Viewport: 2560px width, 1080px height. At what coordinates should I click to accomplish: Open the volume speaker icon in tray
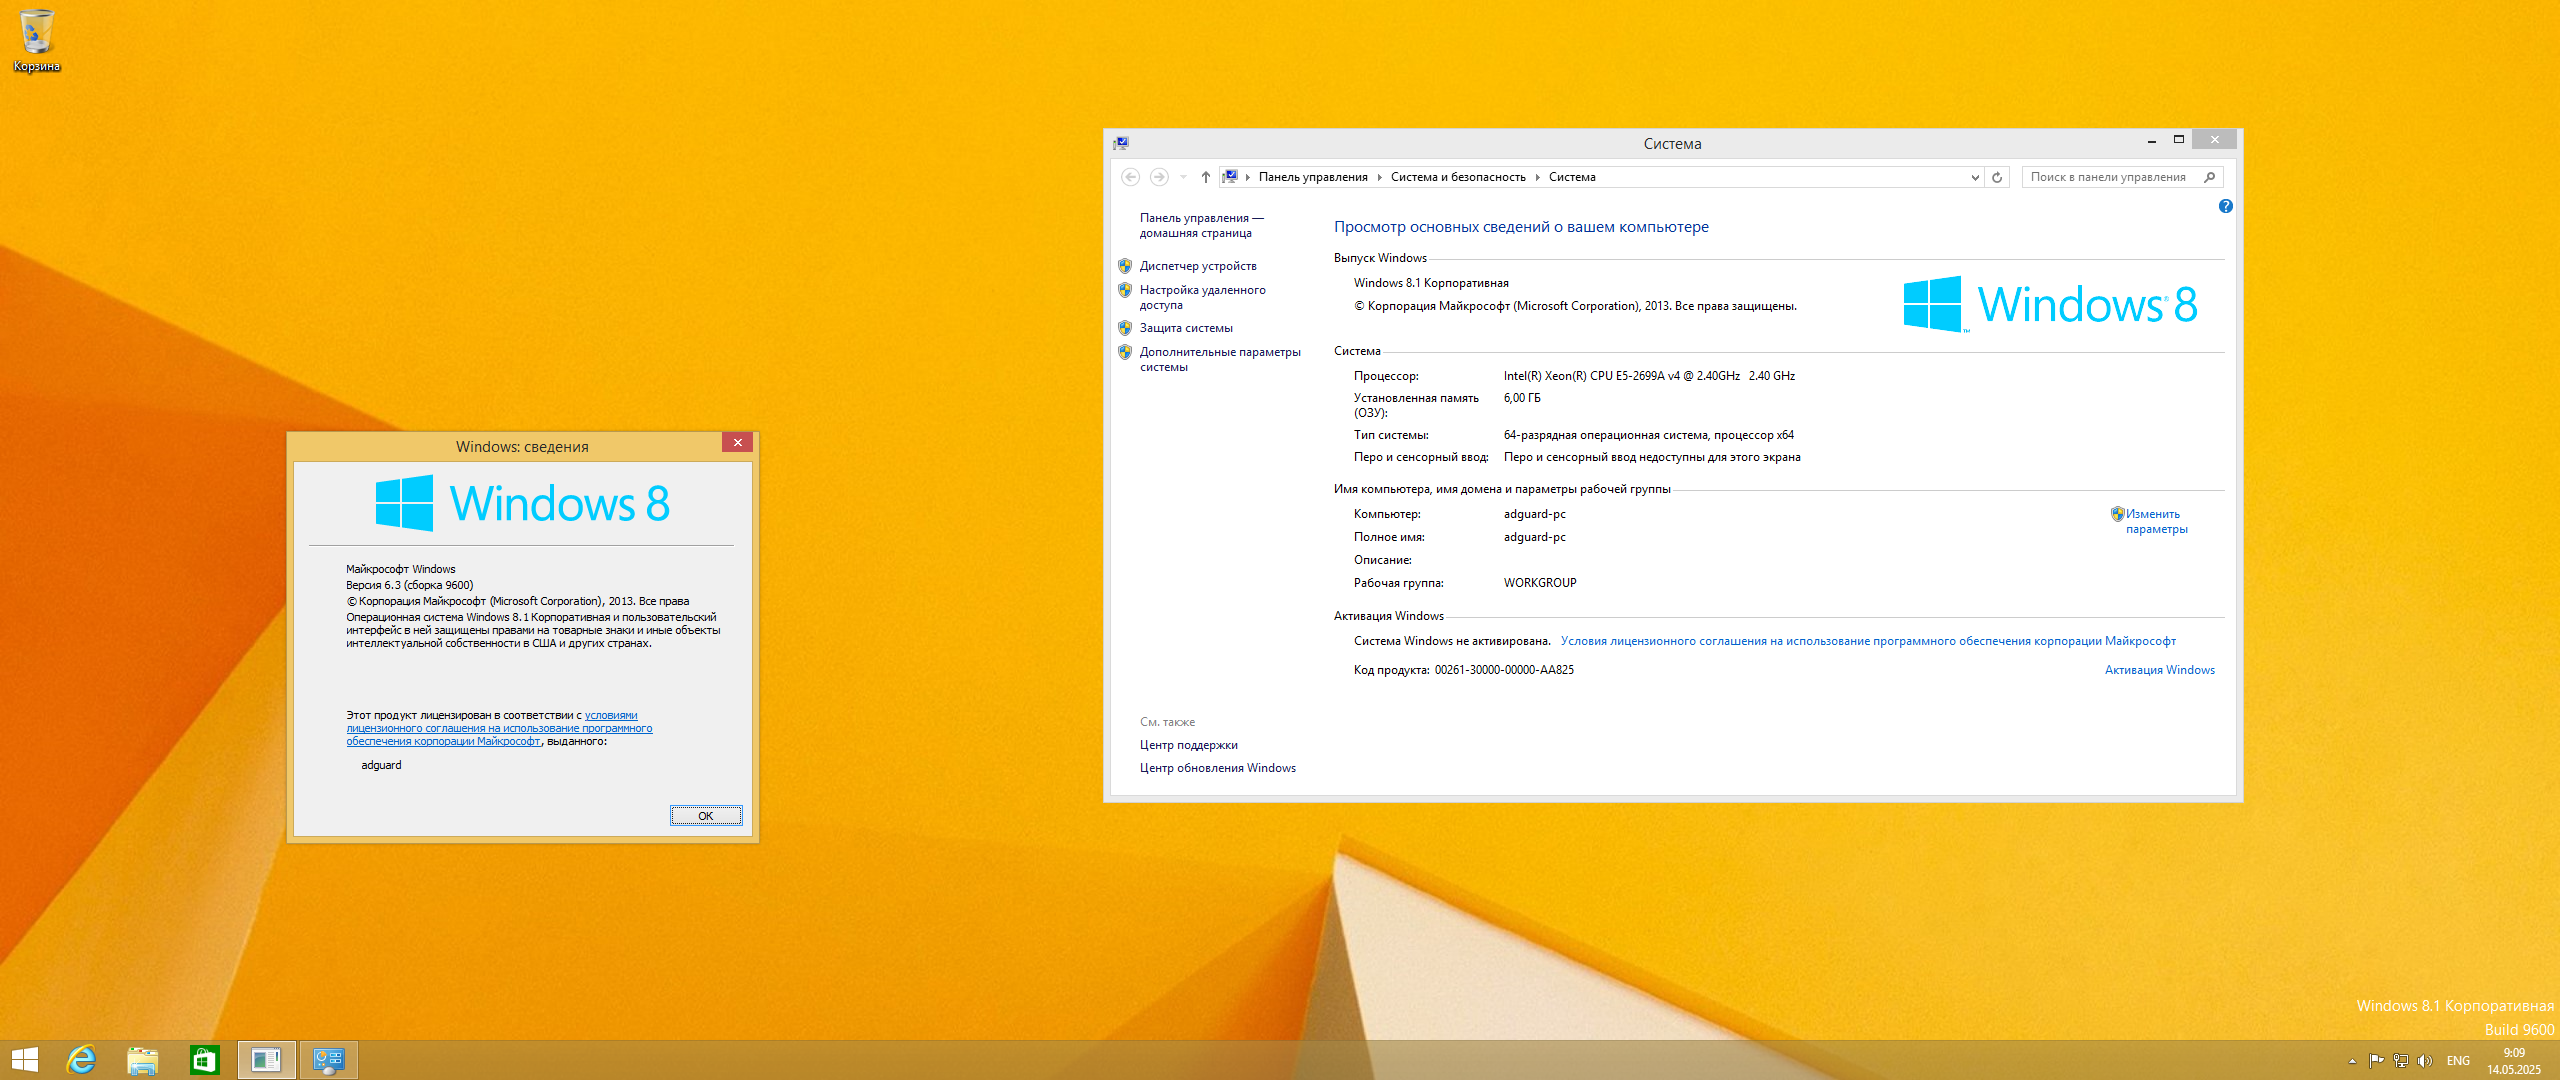coord(2424,1061)
